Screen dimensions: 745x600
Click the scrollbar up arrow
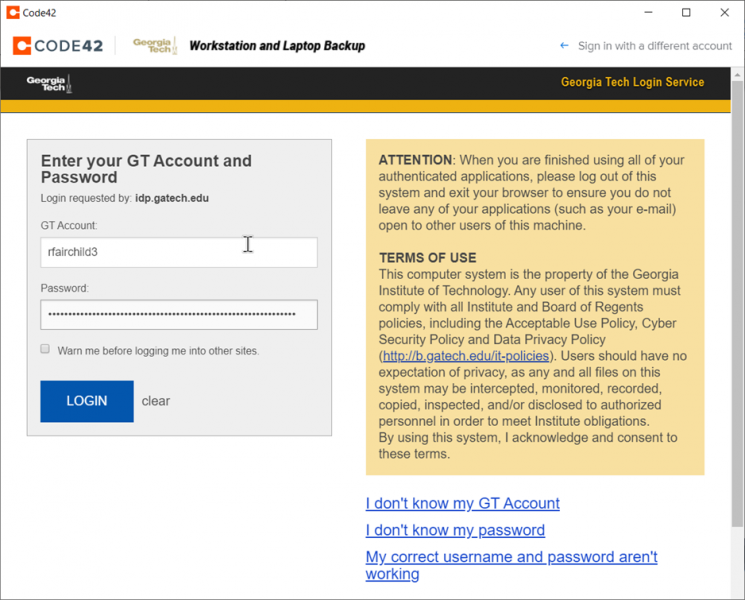click(x=737, y=74)
